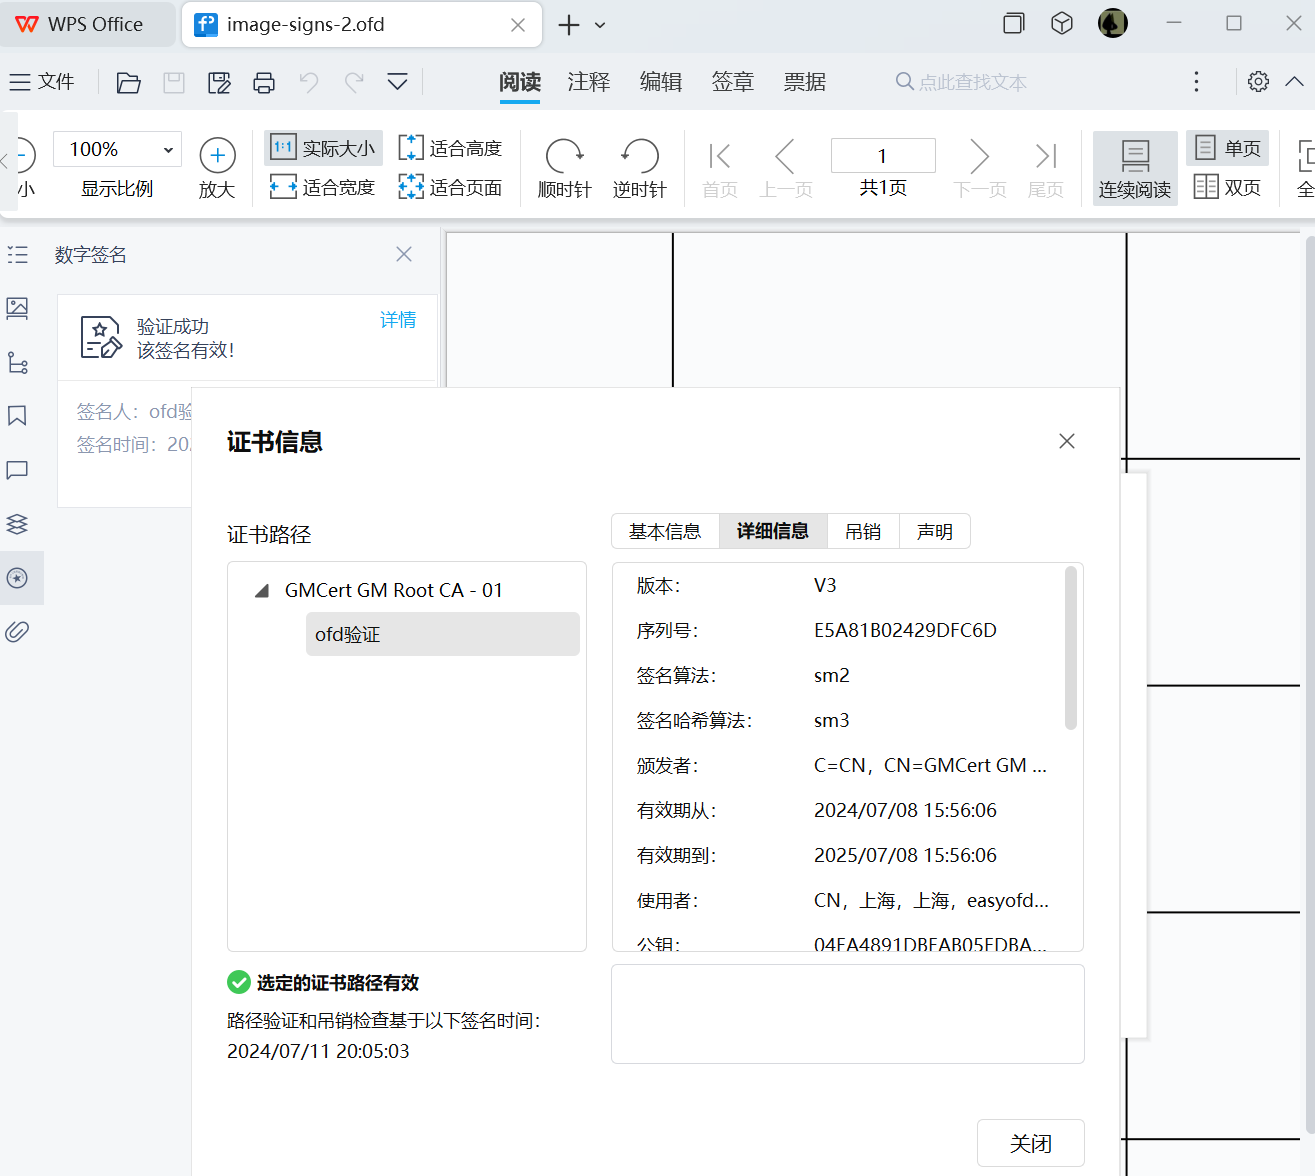Select 适合宽度 fit width
Screen dimensions: 1315x1176
pyautogui.click(x=323, y=187)
